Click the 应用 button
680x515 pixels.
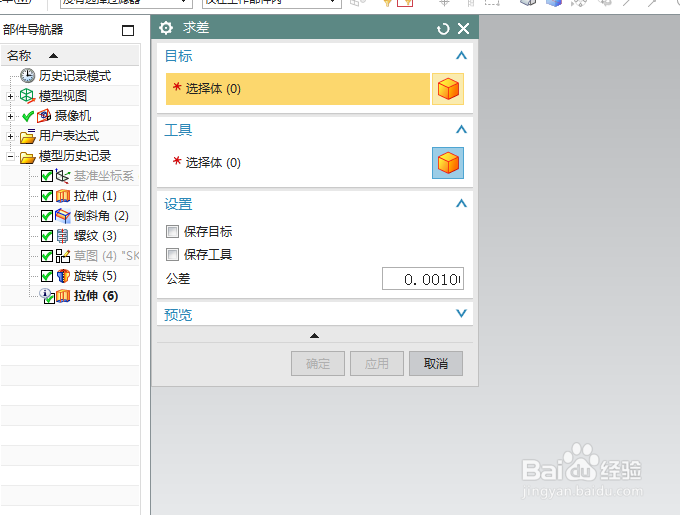pyautogui.click(x=377, y=363)
